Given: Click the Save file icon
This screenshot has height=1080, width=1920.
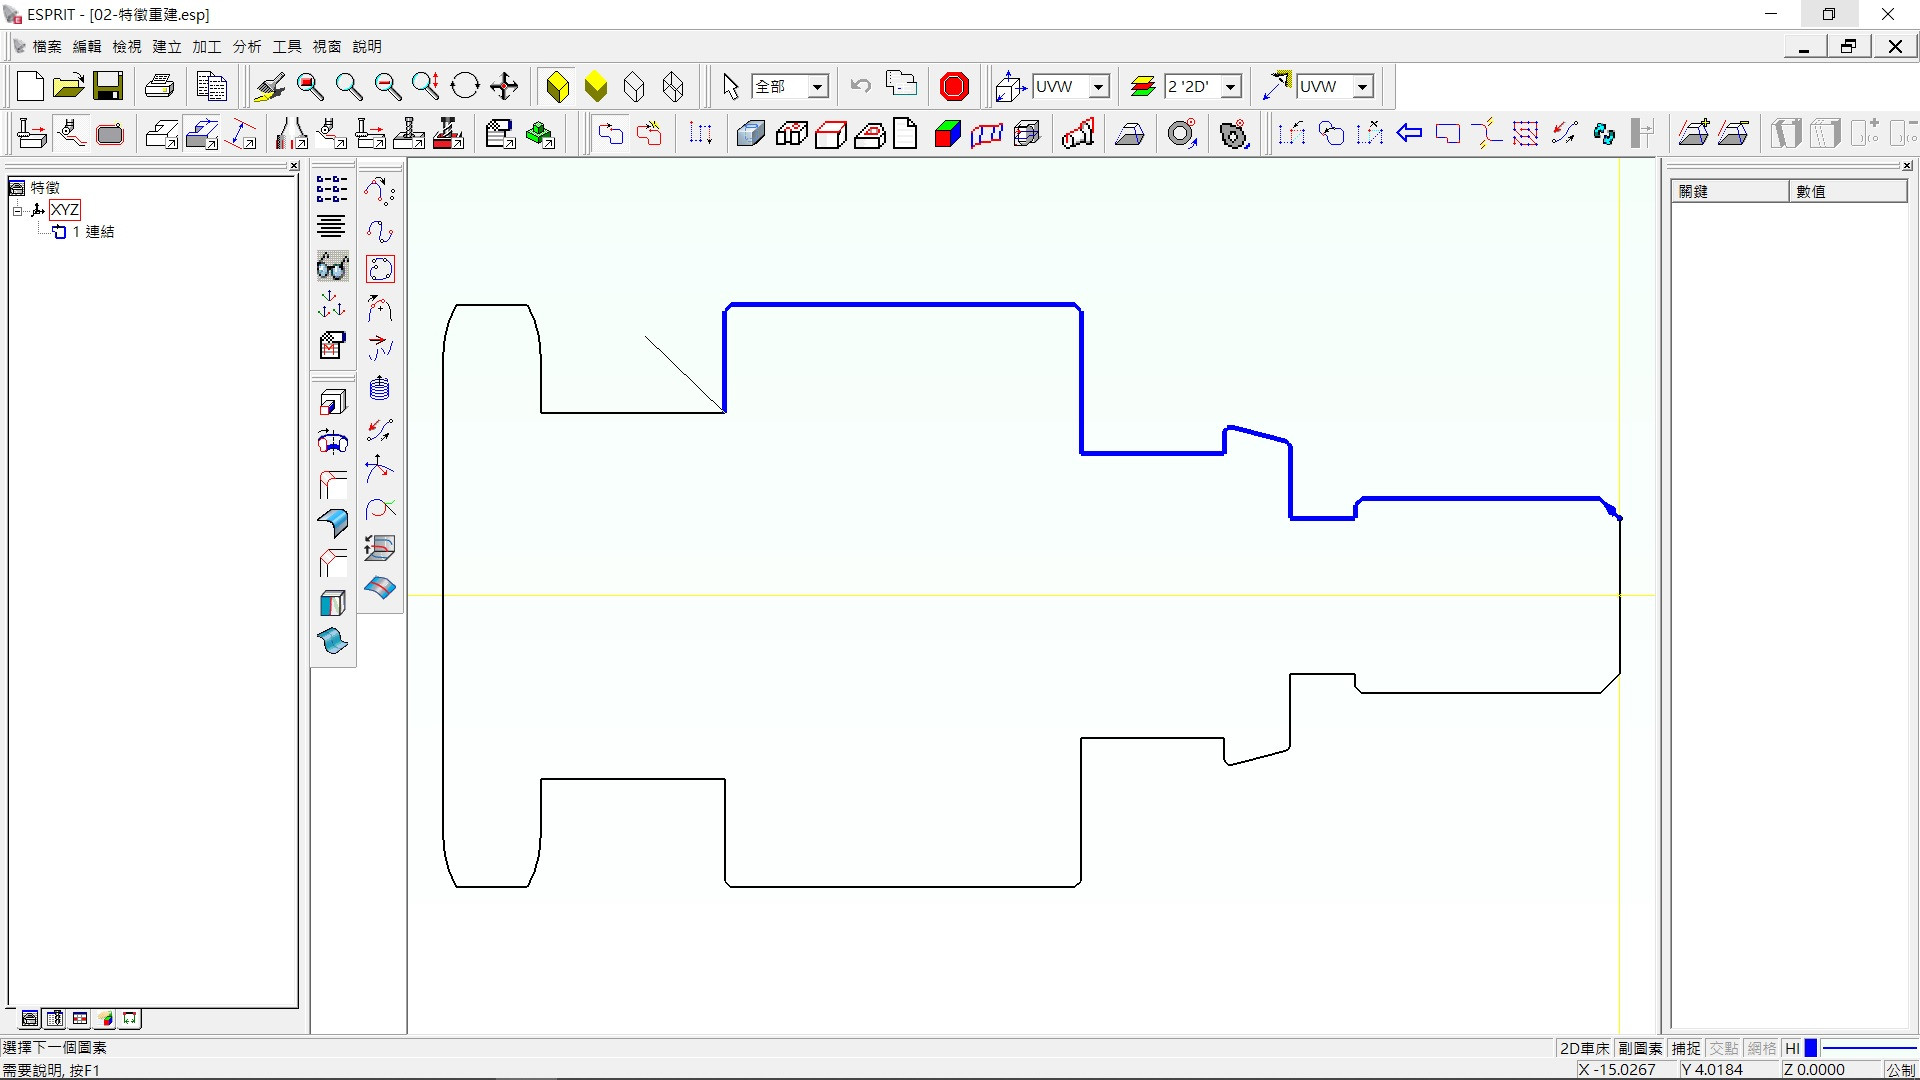Looking at the screenshot, I should 108,87.
